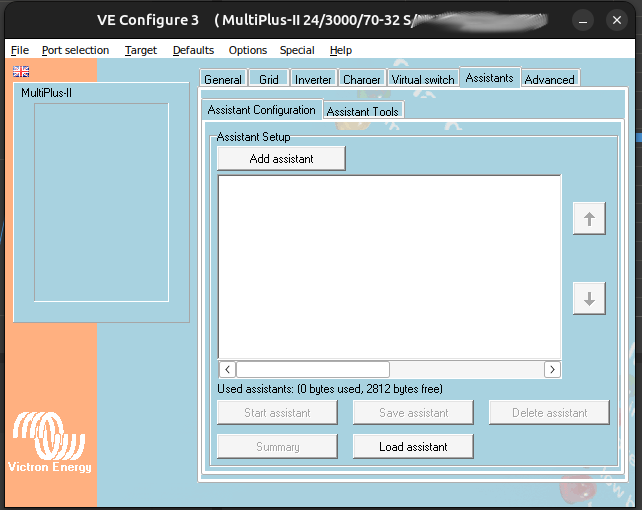The height and width of the screenshot is (510, 642).
Task: Click the scrollbar left arrow
Action: point(227,370)
